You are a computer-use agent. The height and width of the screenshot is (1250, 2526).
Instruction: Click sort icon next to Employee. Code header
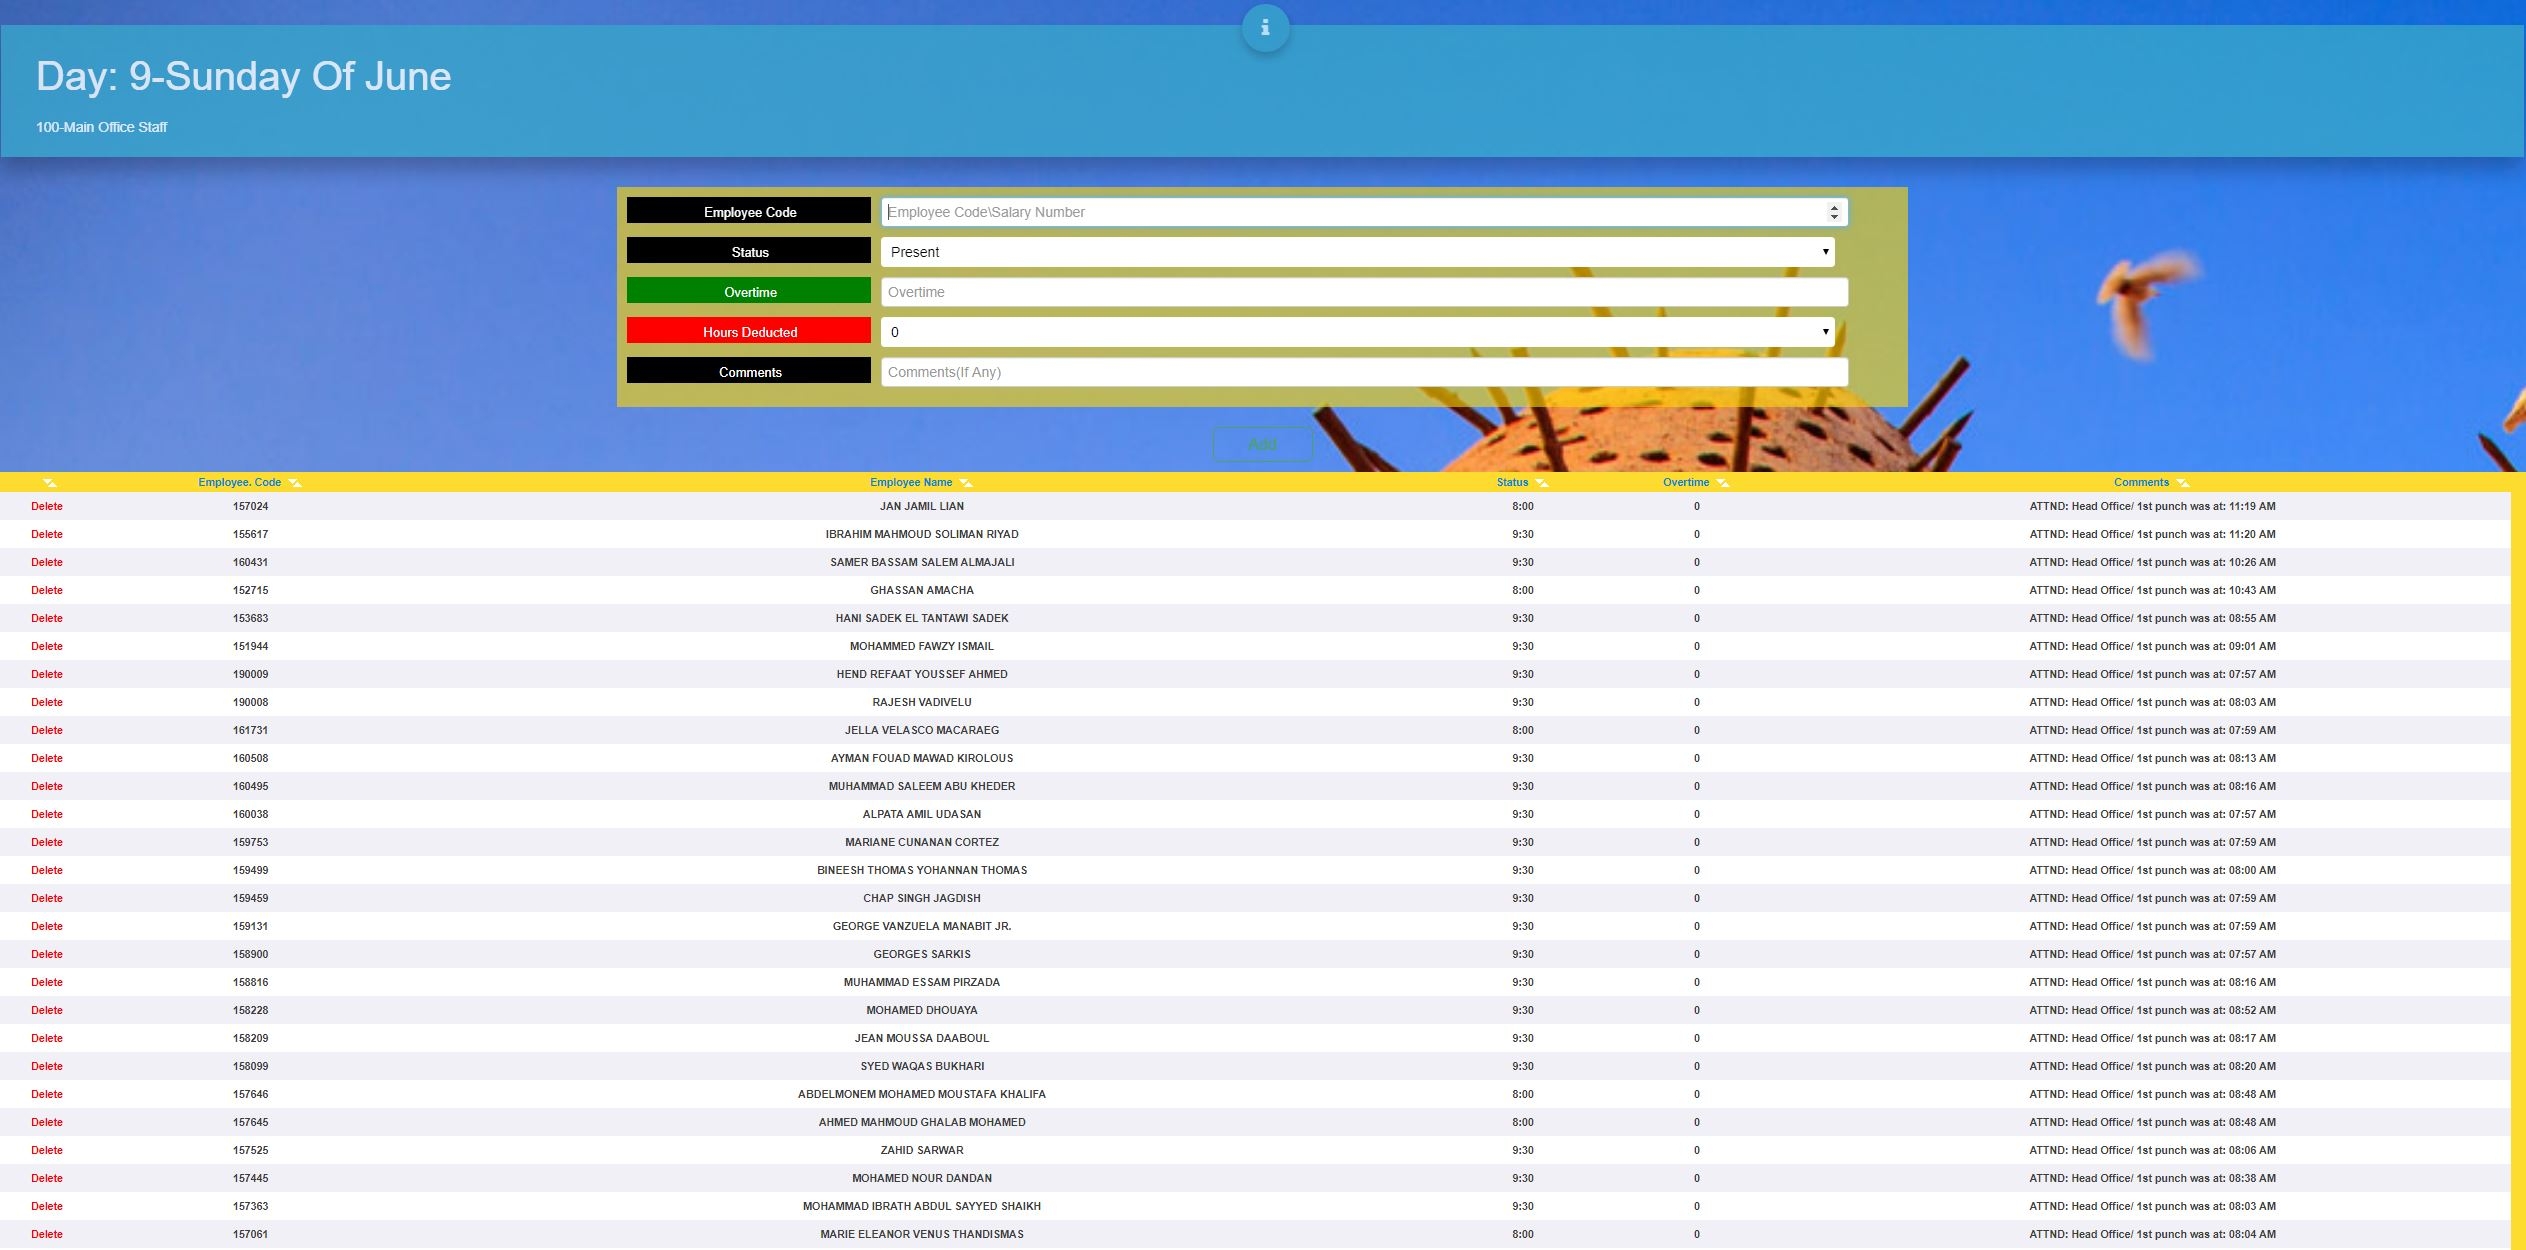coord(295,483)
